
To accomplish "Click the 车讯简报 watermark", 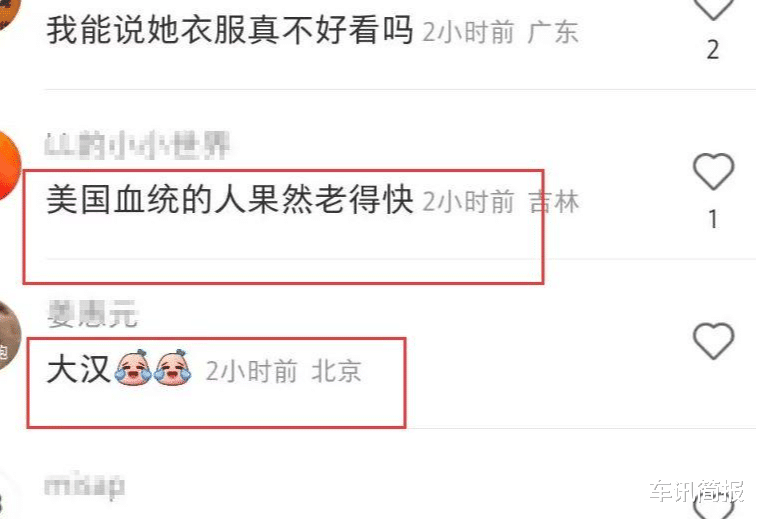I will point(698,491).
